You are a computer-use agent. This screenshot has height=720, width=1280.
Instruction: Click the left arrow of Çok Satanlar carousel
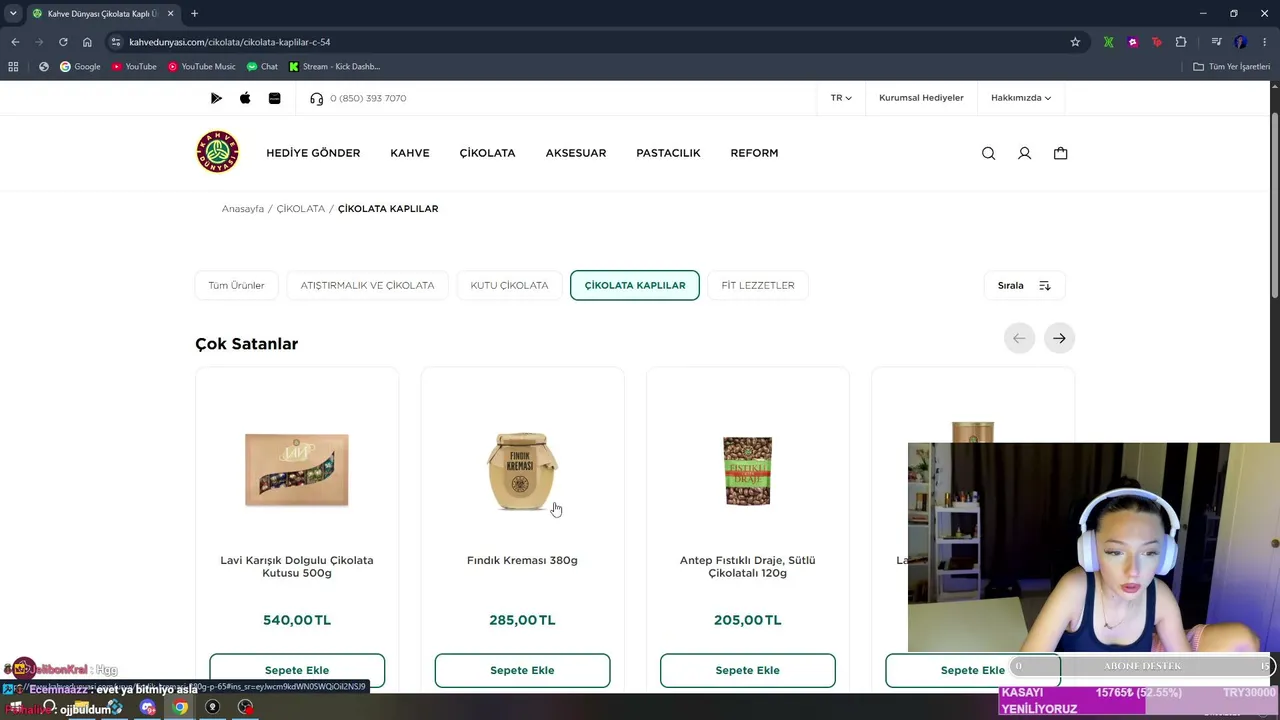point(1019,338)
